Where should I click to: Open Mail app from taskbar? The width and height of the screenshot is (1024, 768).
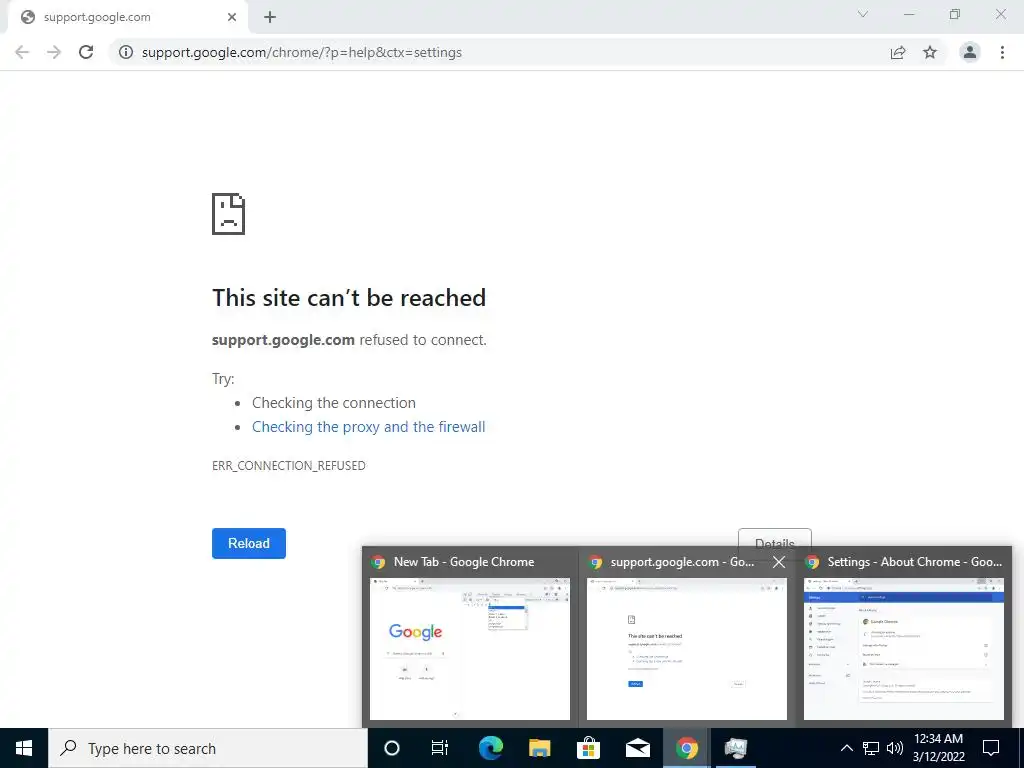(x=637, y=748)
